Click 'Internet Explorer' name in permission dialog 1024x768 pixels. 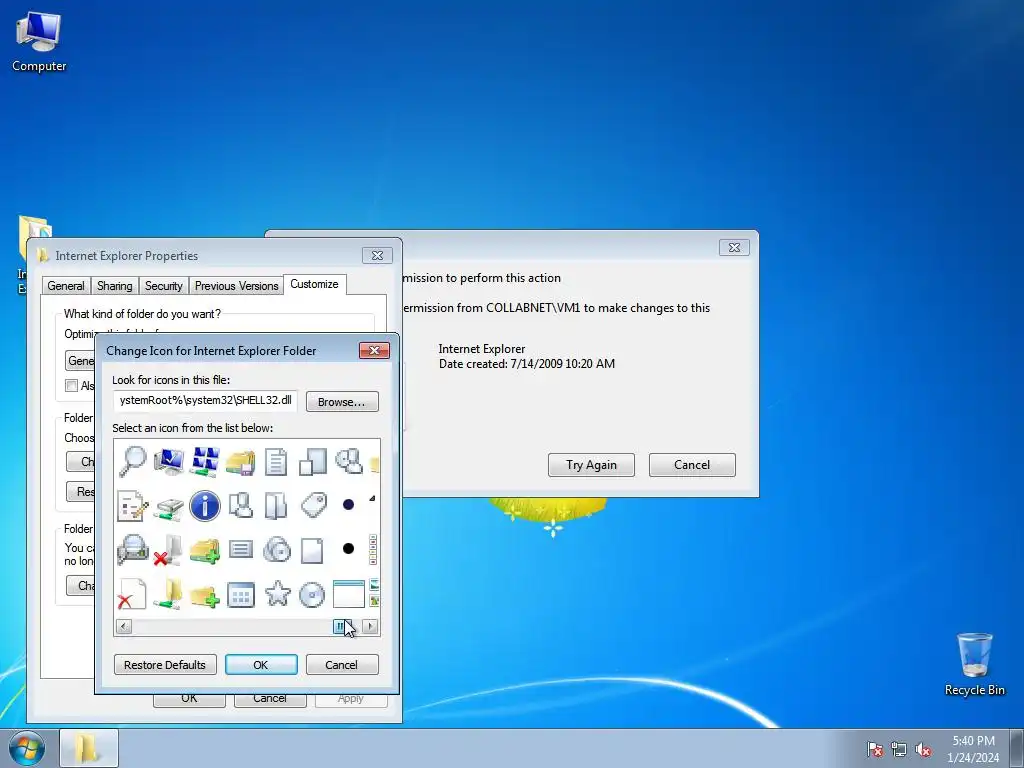482,349
